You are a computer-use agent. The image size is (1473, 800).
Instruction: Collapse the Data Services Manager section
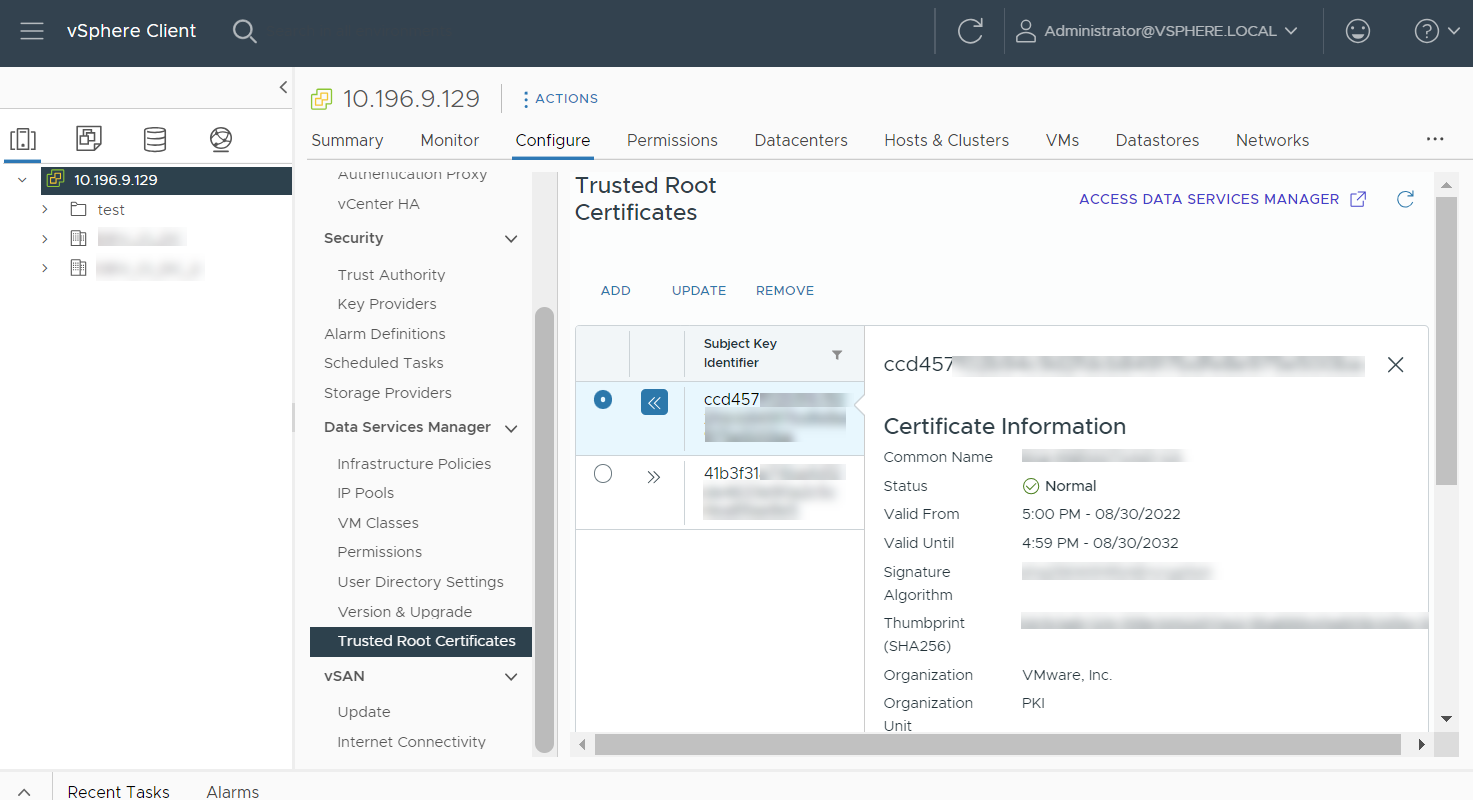point(511,428)
